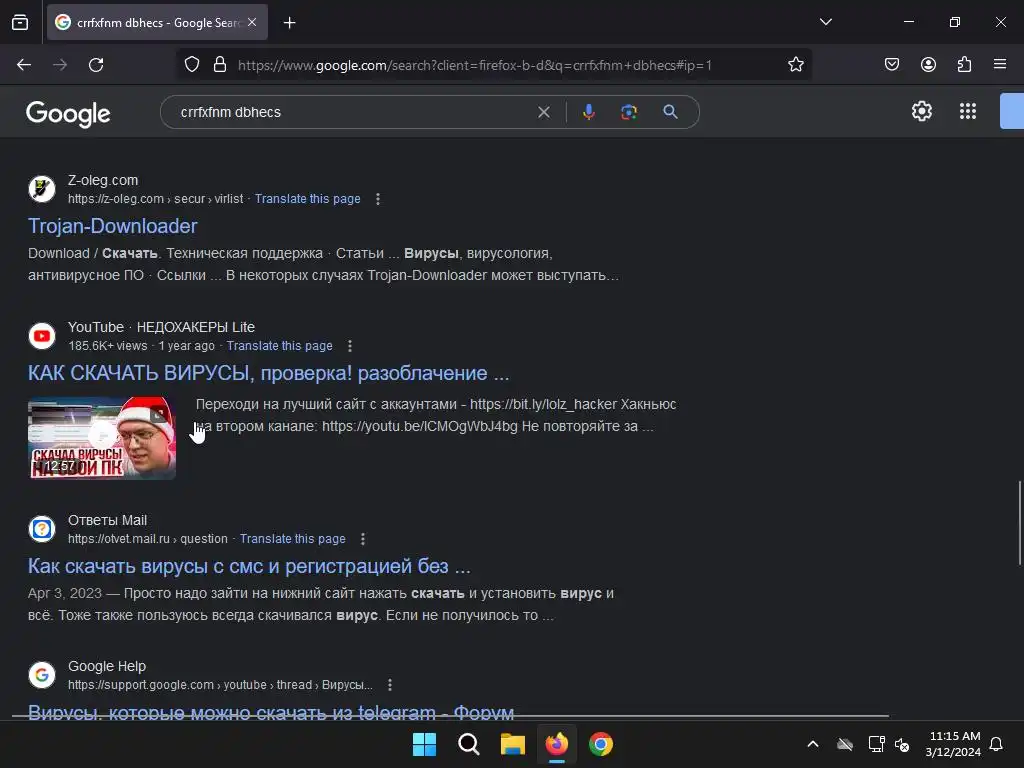
Task: Click the Google Help favicon
Action: [42, 675]
